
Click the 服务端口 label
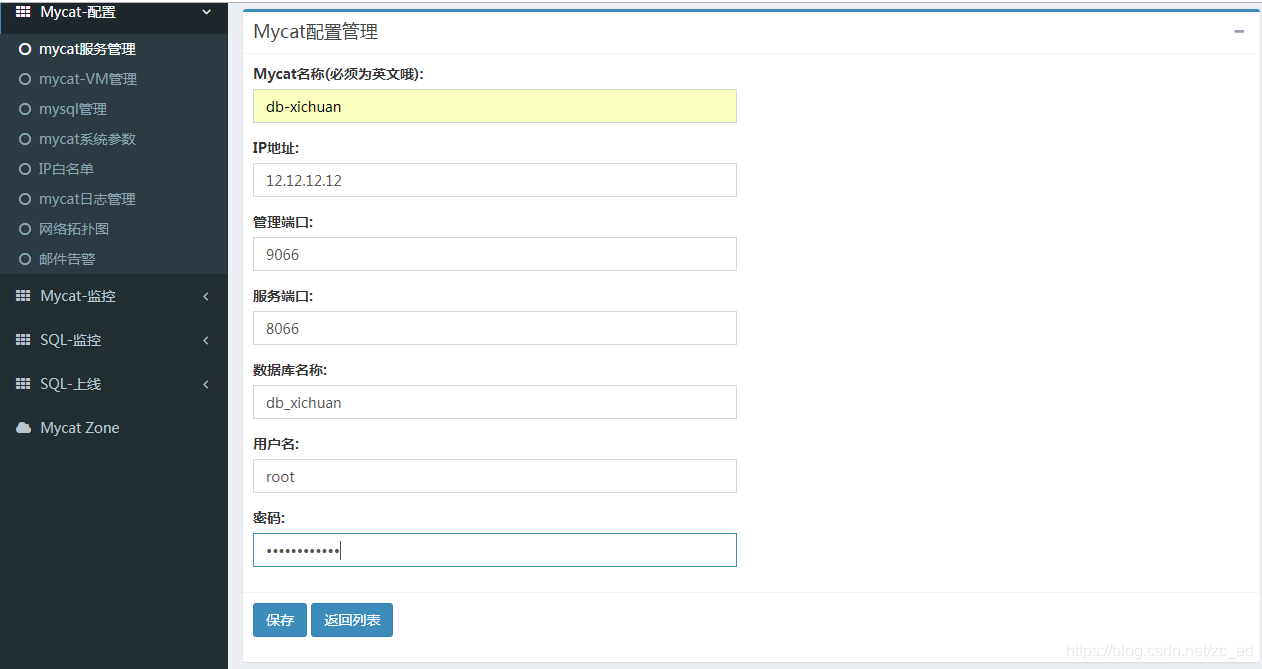coord(283,296)
